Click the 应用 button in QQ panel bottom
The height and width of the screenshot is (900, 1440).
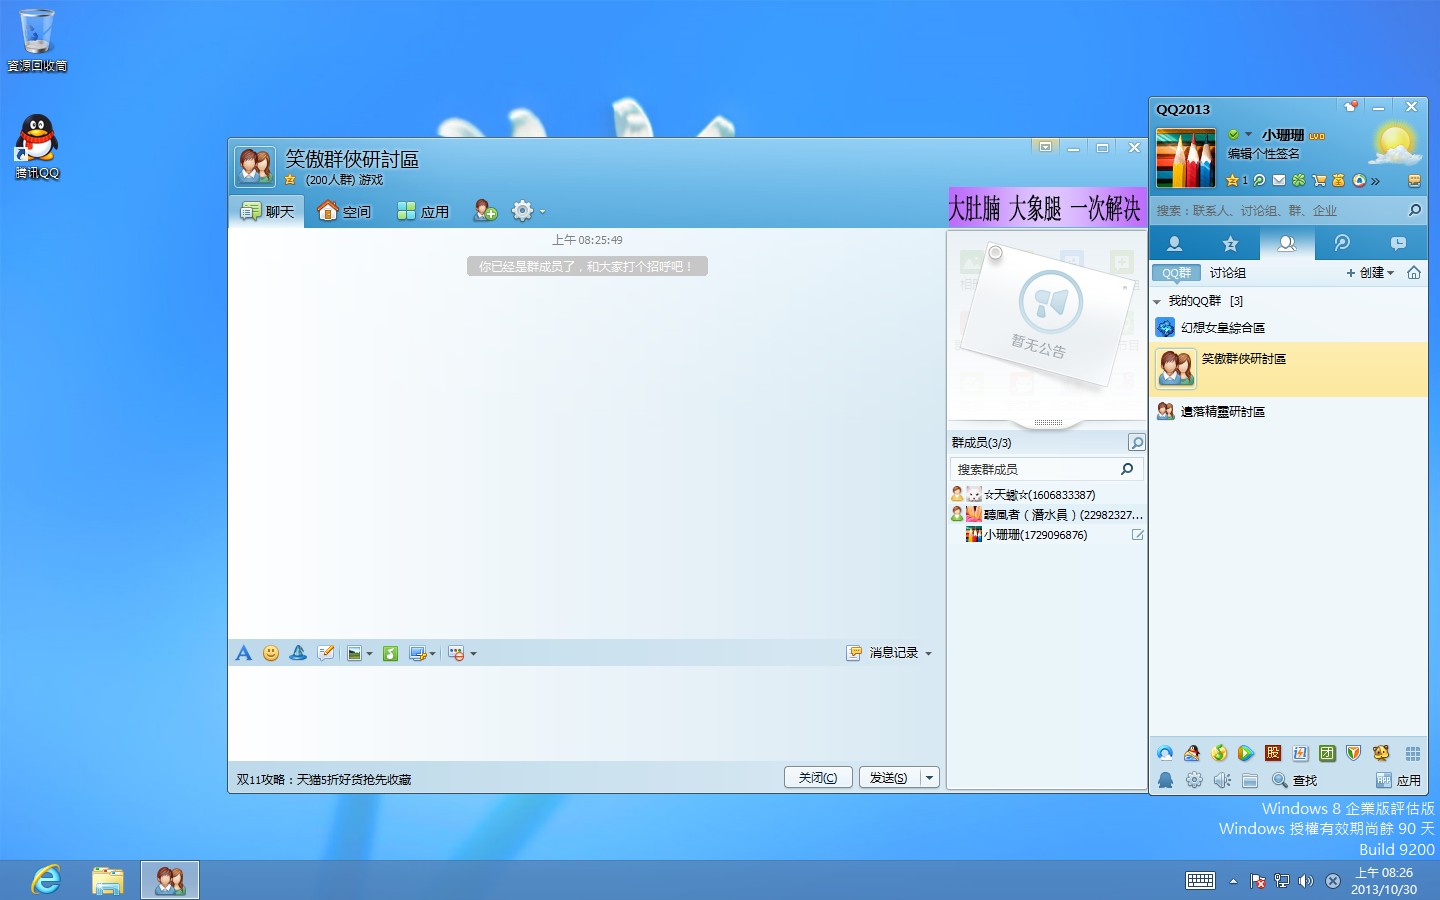click(1398, 780)
